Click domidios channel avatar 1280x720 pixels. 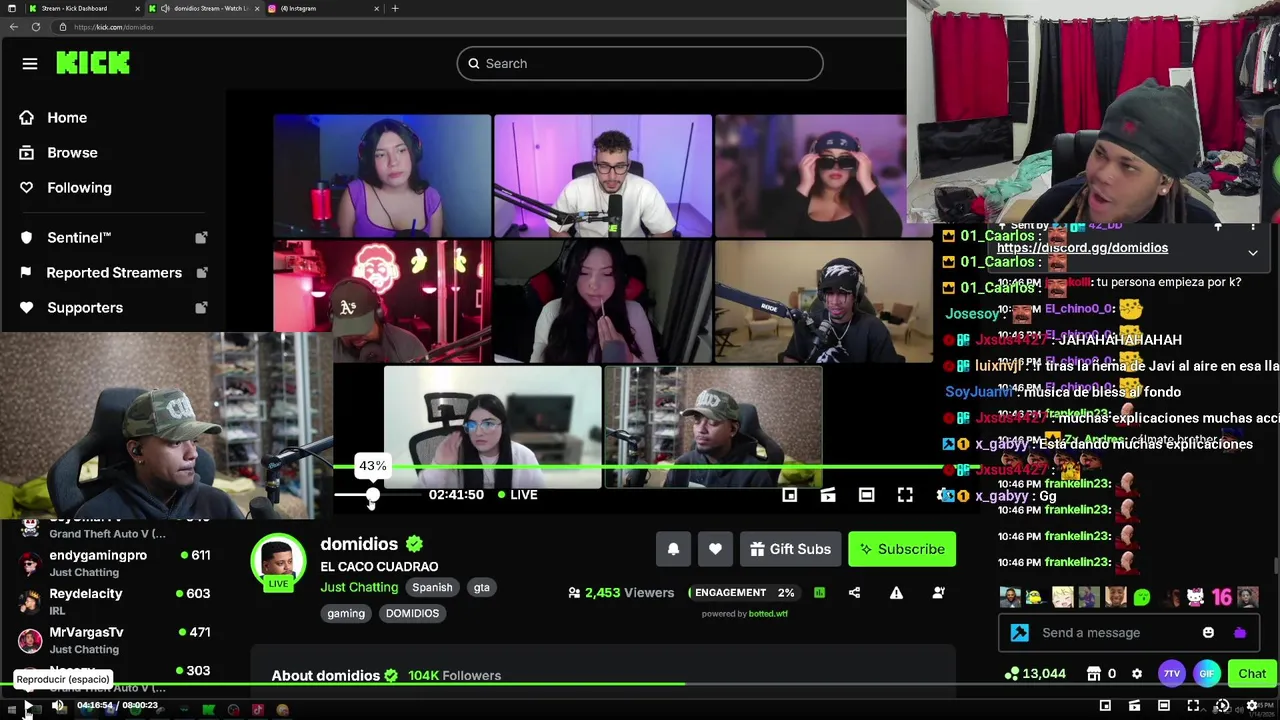pyautogui.click(x=278, y=562)
